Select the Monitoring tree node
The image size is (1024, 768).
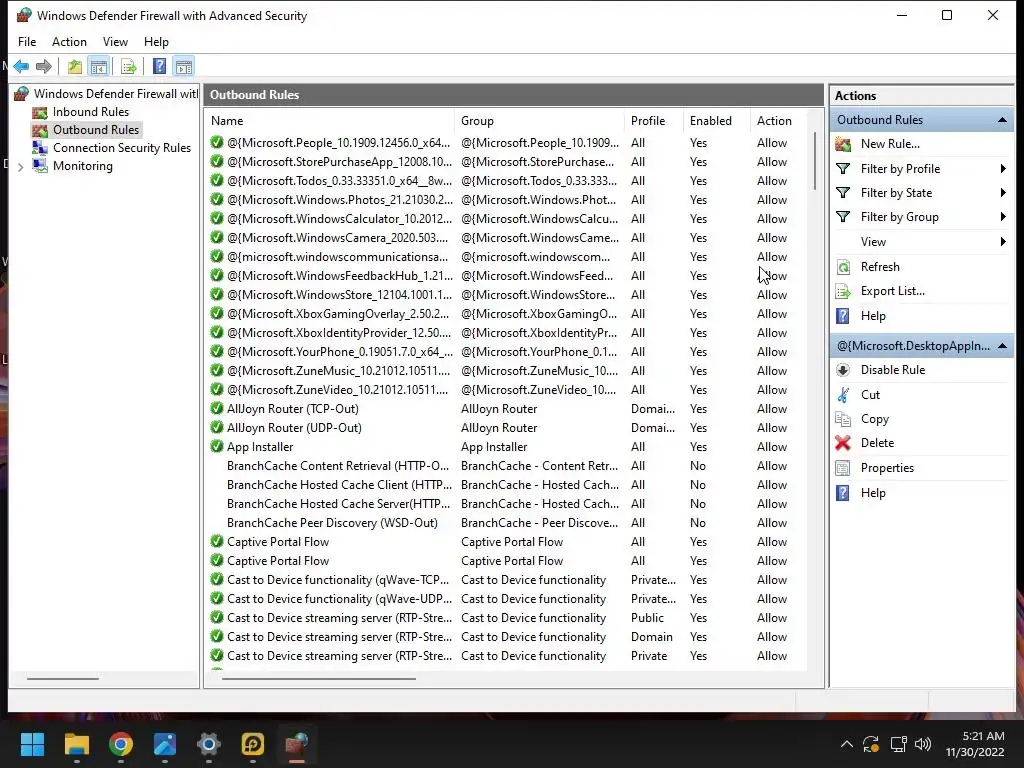point(82,166)
